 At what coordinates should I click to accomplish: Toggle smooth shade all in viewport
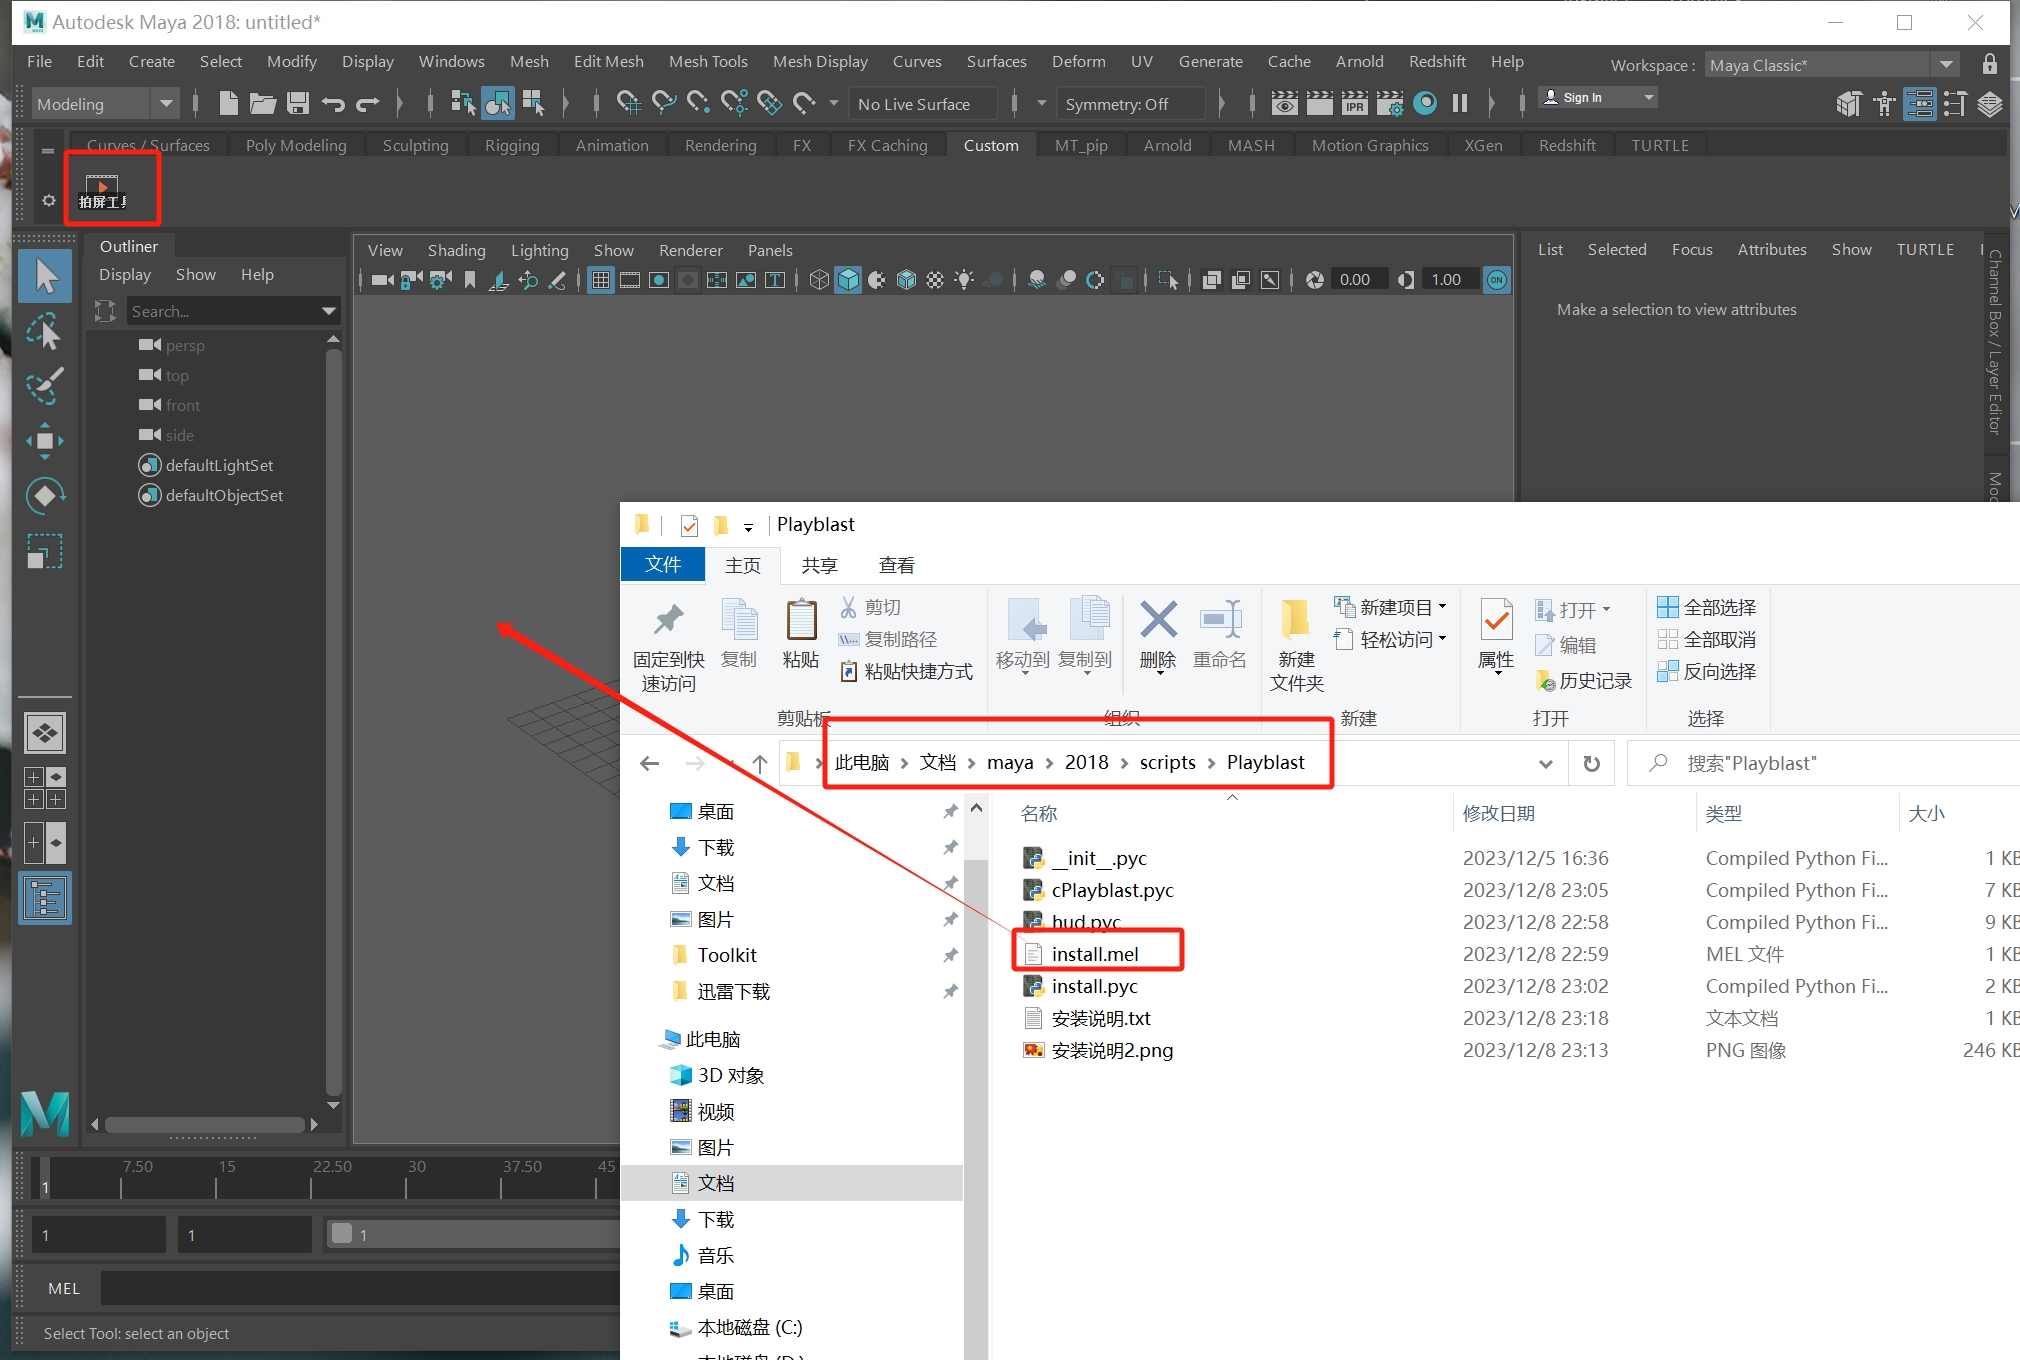pos(848,280)
